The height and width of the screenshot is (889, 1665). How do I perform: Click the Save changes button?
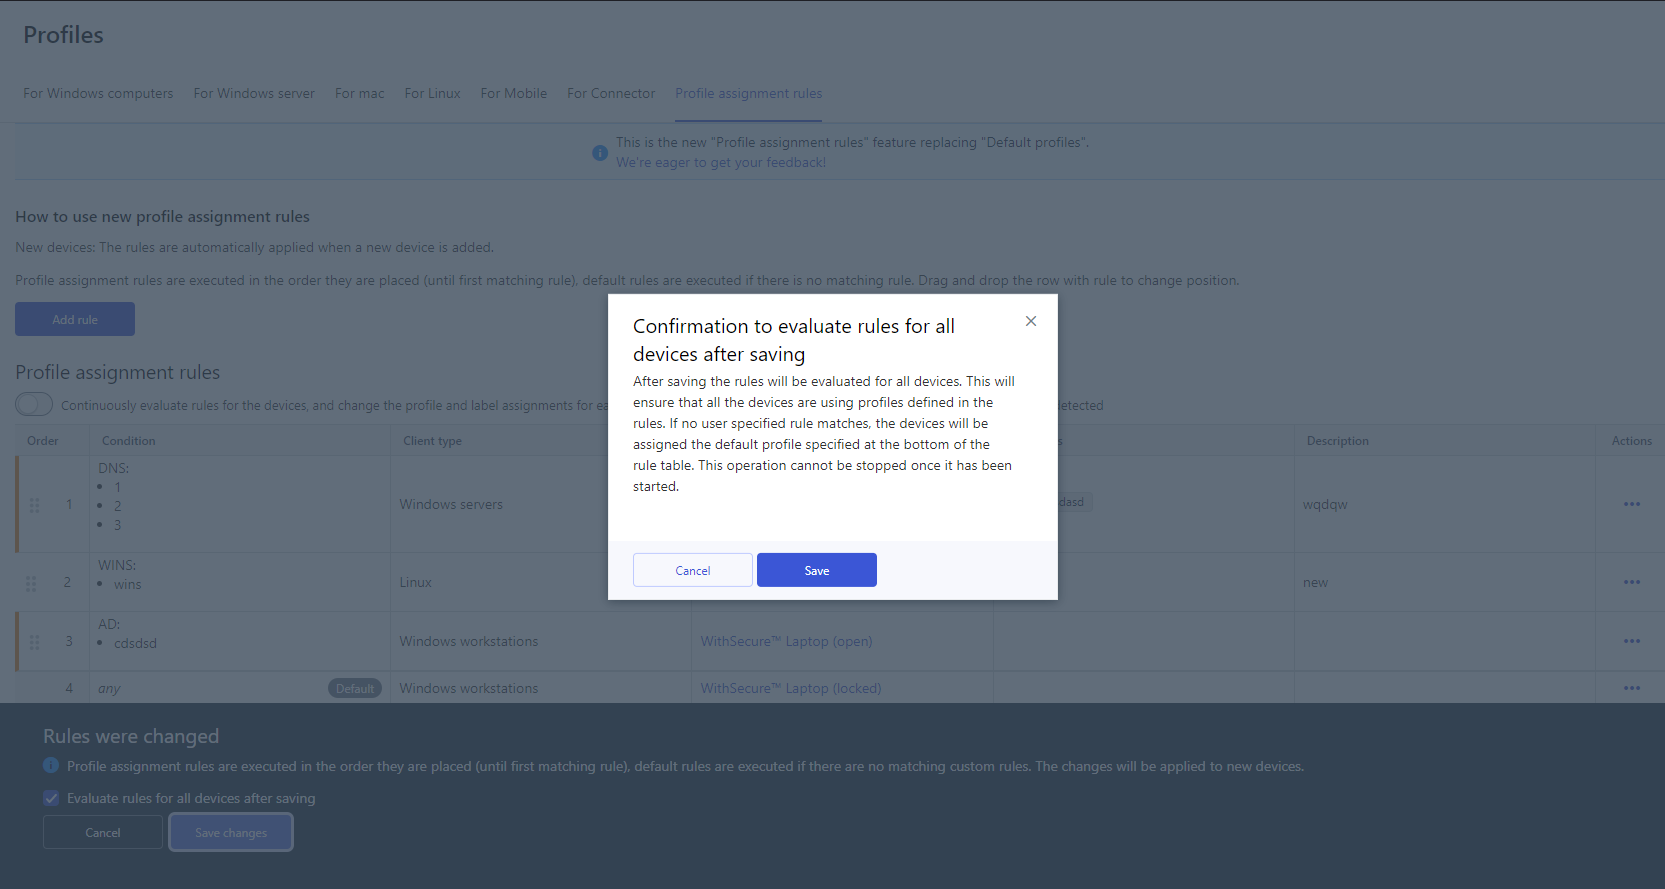click(231, 832)
